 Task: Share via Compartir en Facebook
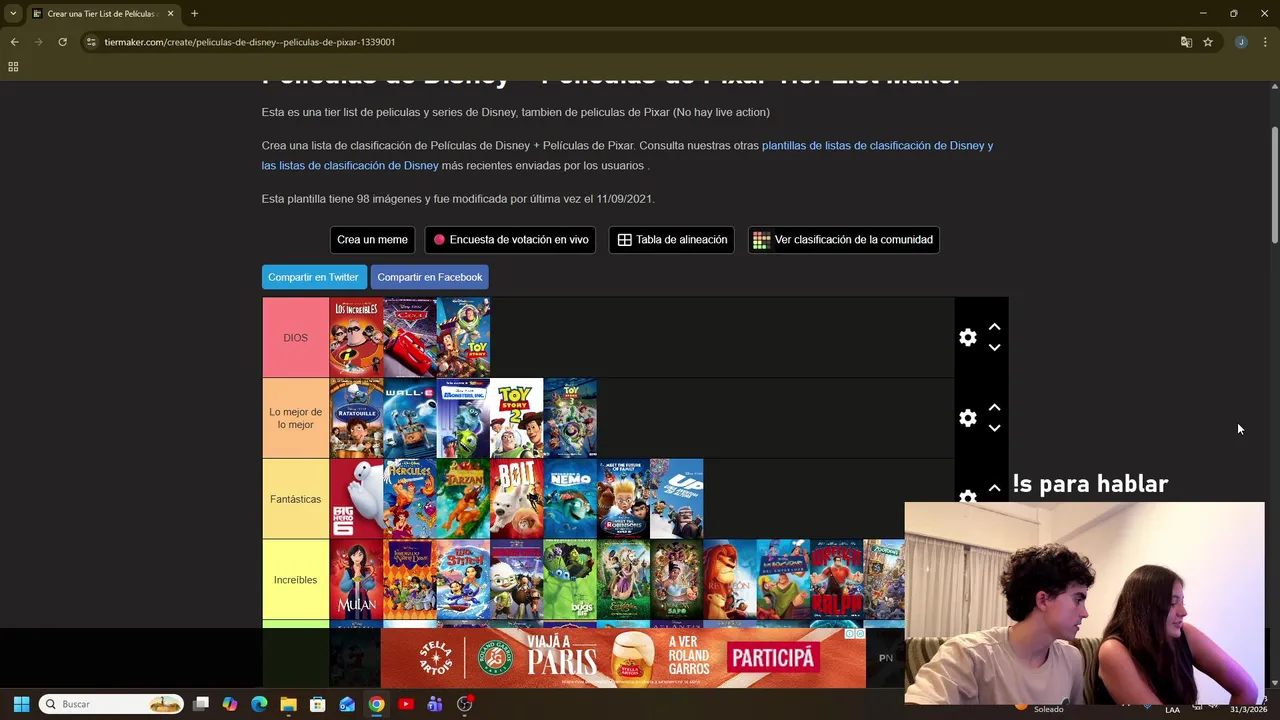pyautogui.click(x=430, y=277)
